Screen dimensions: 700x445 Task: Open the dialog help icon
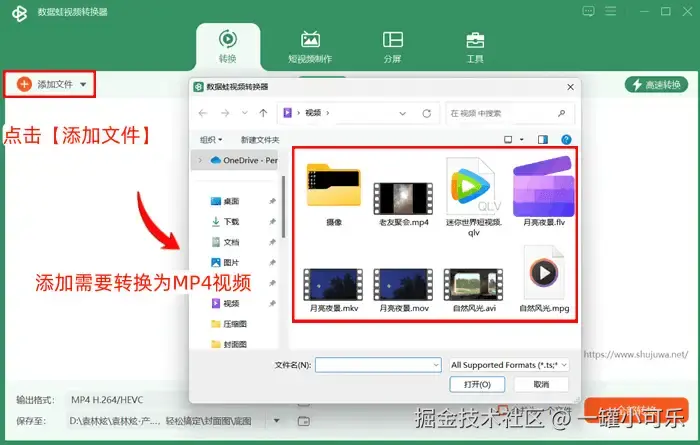tap(566, 140)
